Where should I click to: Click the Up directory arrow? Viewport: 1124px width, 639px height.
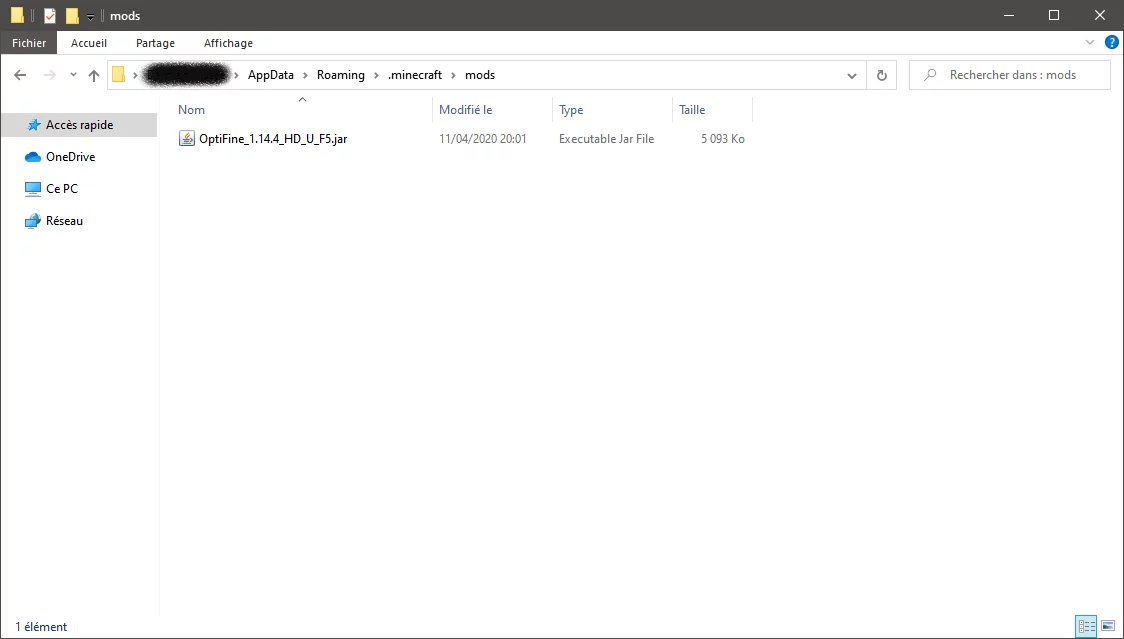pos(94,75)
